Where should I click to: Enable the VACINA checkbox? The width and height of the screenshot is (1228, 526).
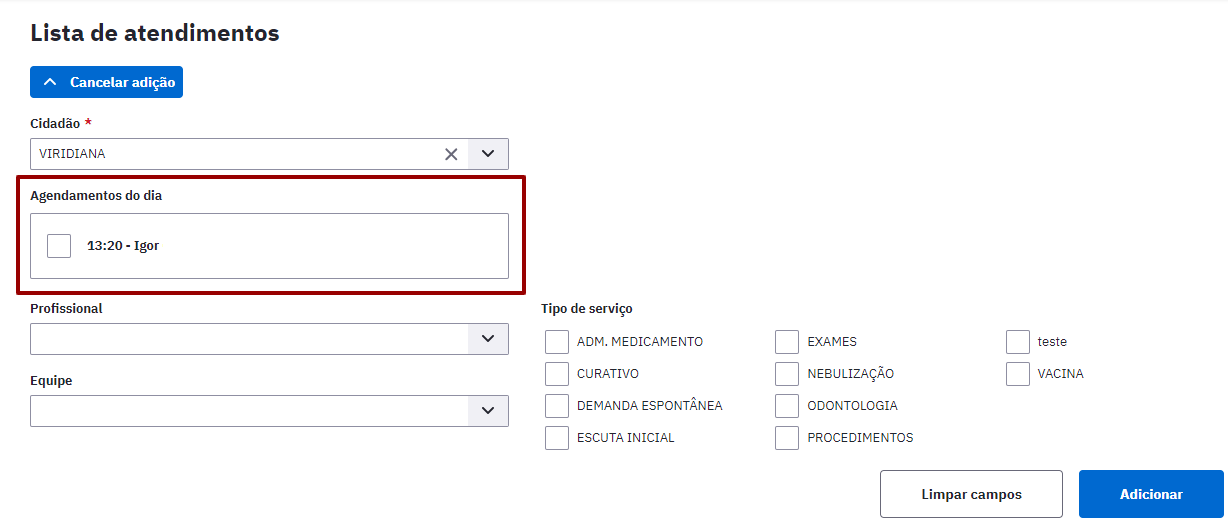pos(1018,374)
